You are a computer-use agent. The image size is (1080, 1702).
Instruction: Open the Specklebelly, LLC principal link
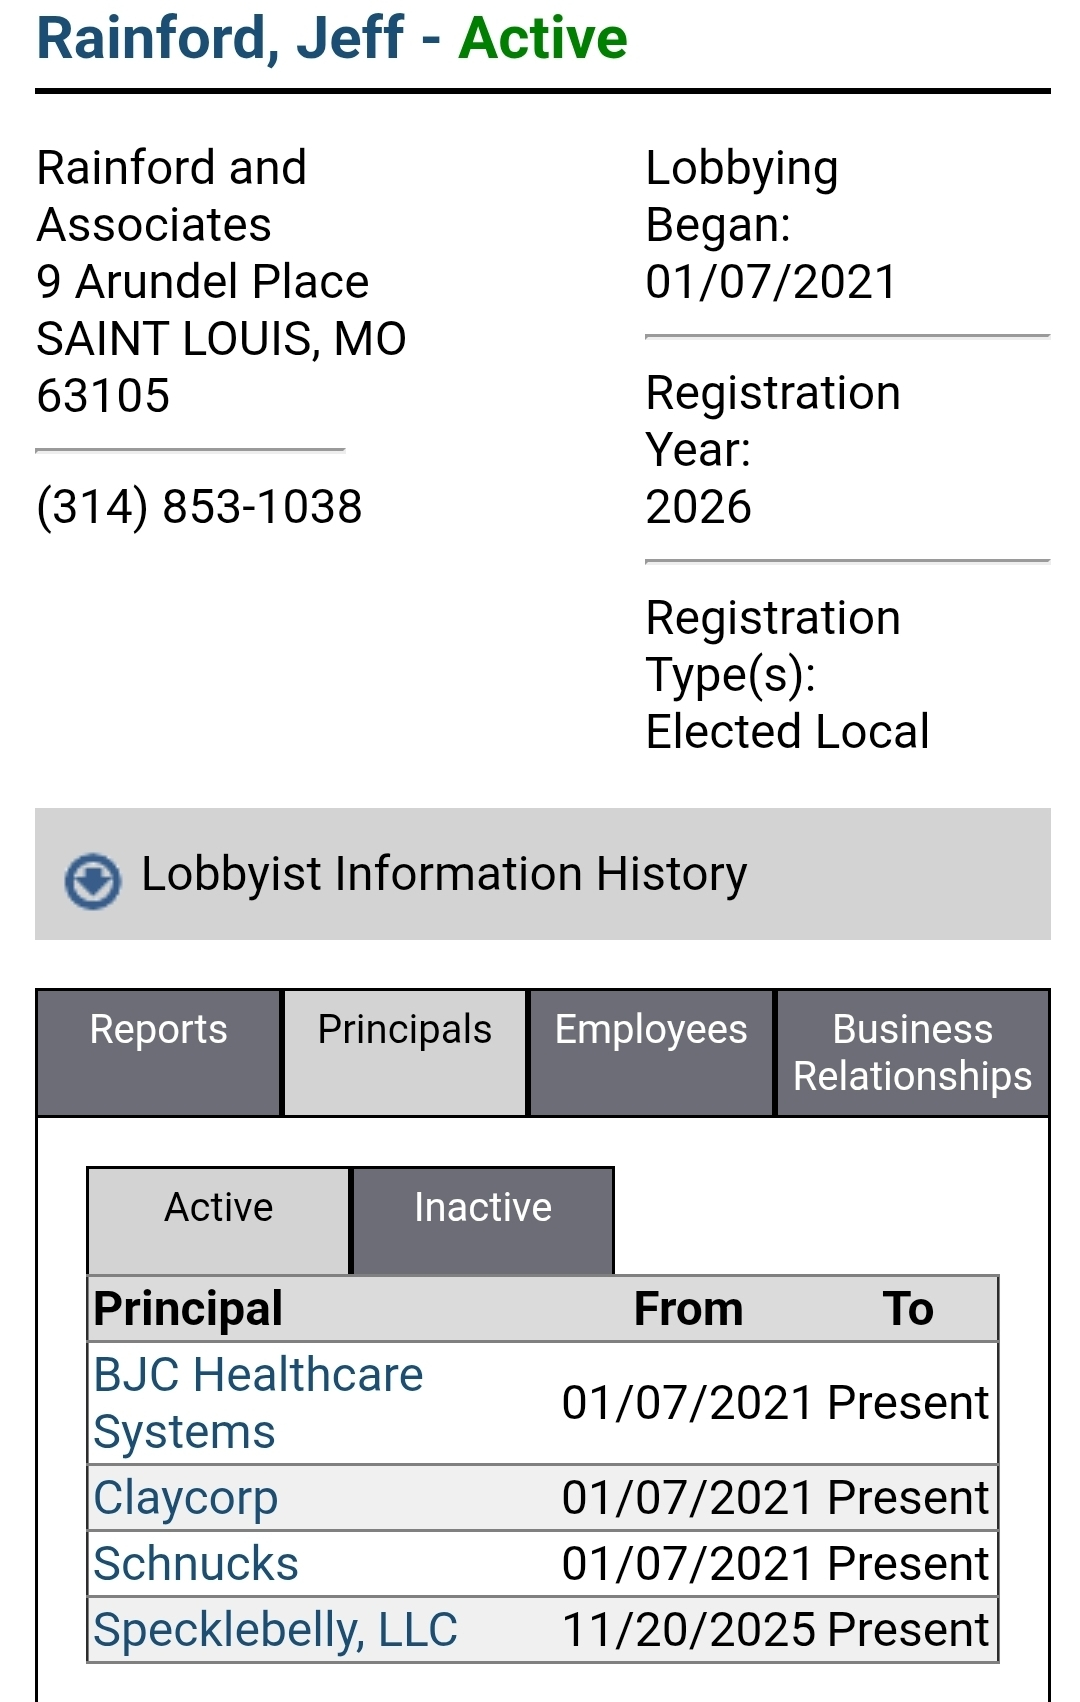click(x=275, y=1630)
